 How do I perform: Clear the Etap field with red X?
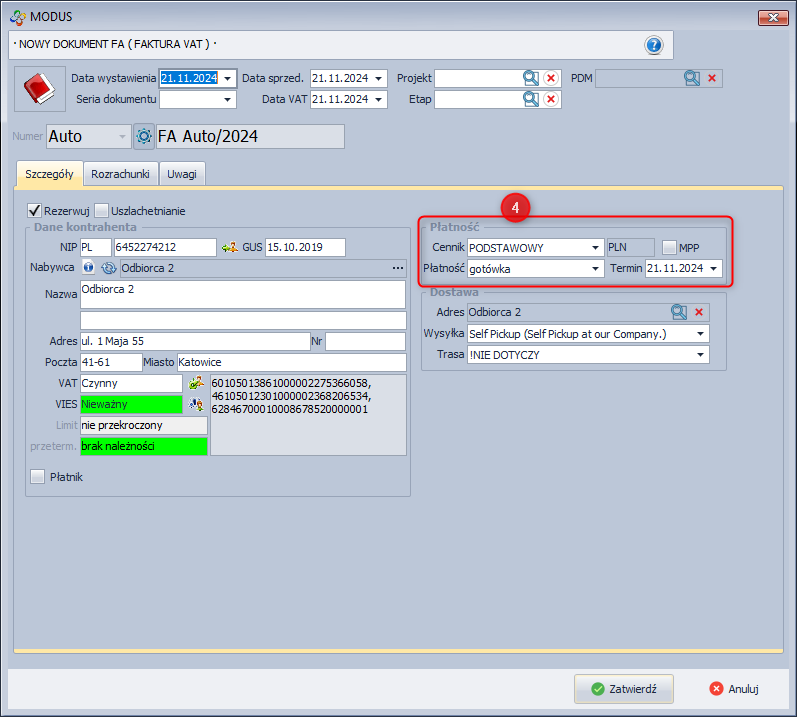551,99
